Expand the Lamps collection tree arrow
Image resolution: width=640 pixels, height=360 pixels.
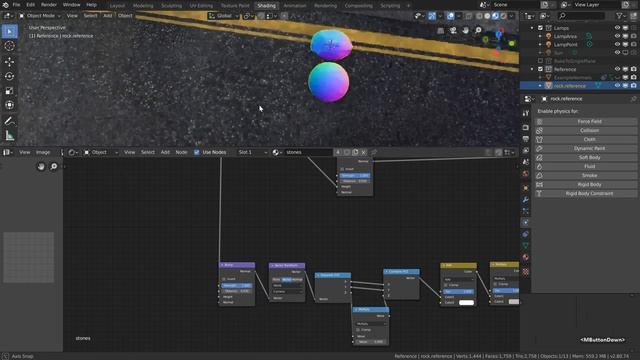(x=532, y=28)
